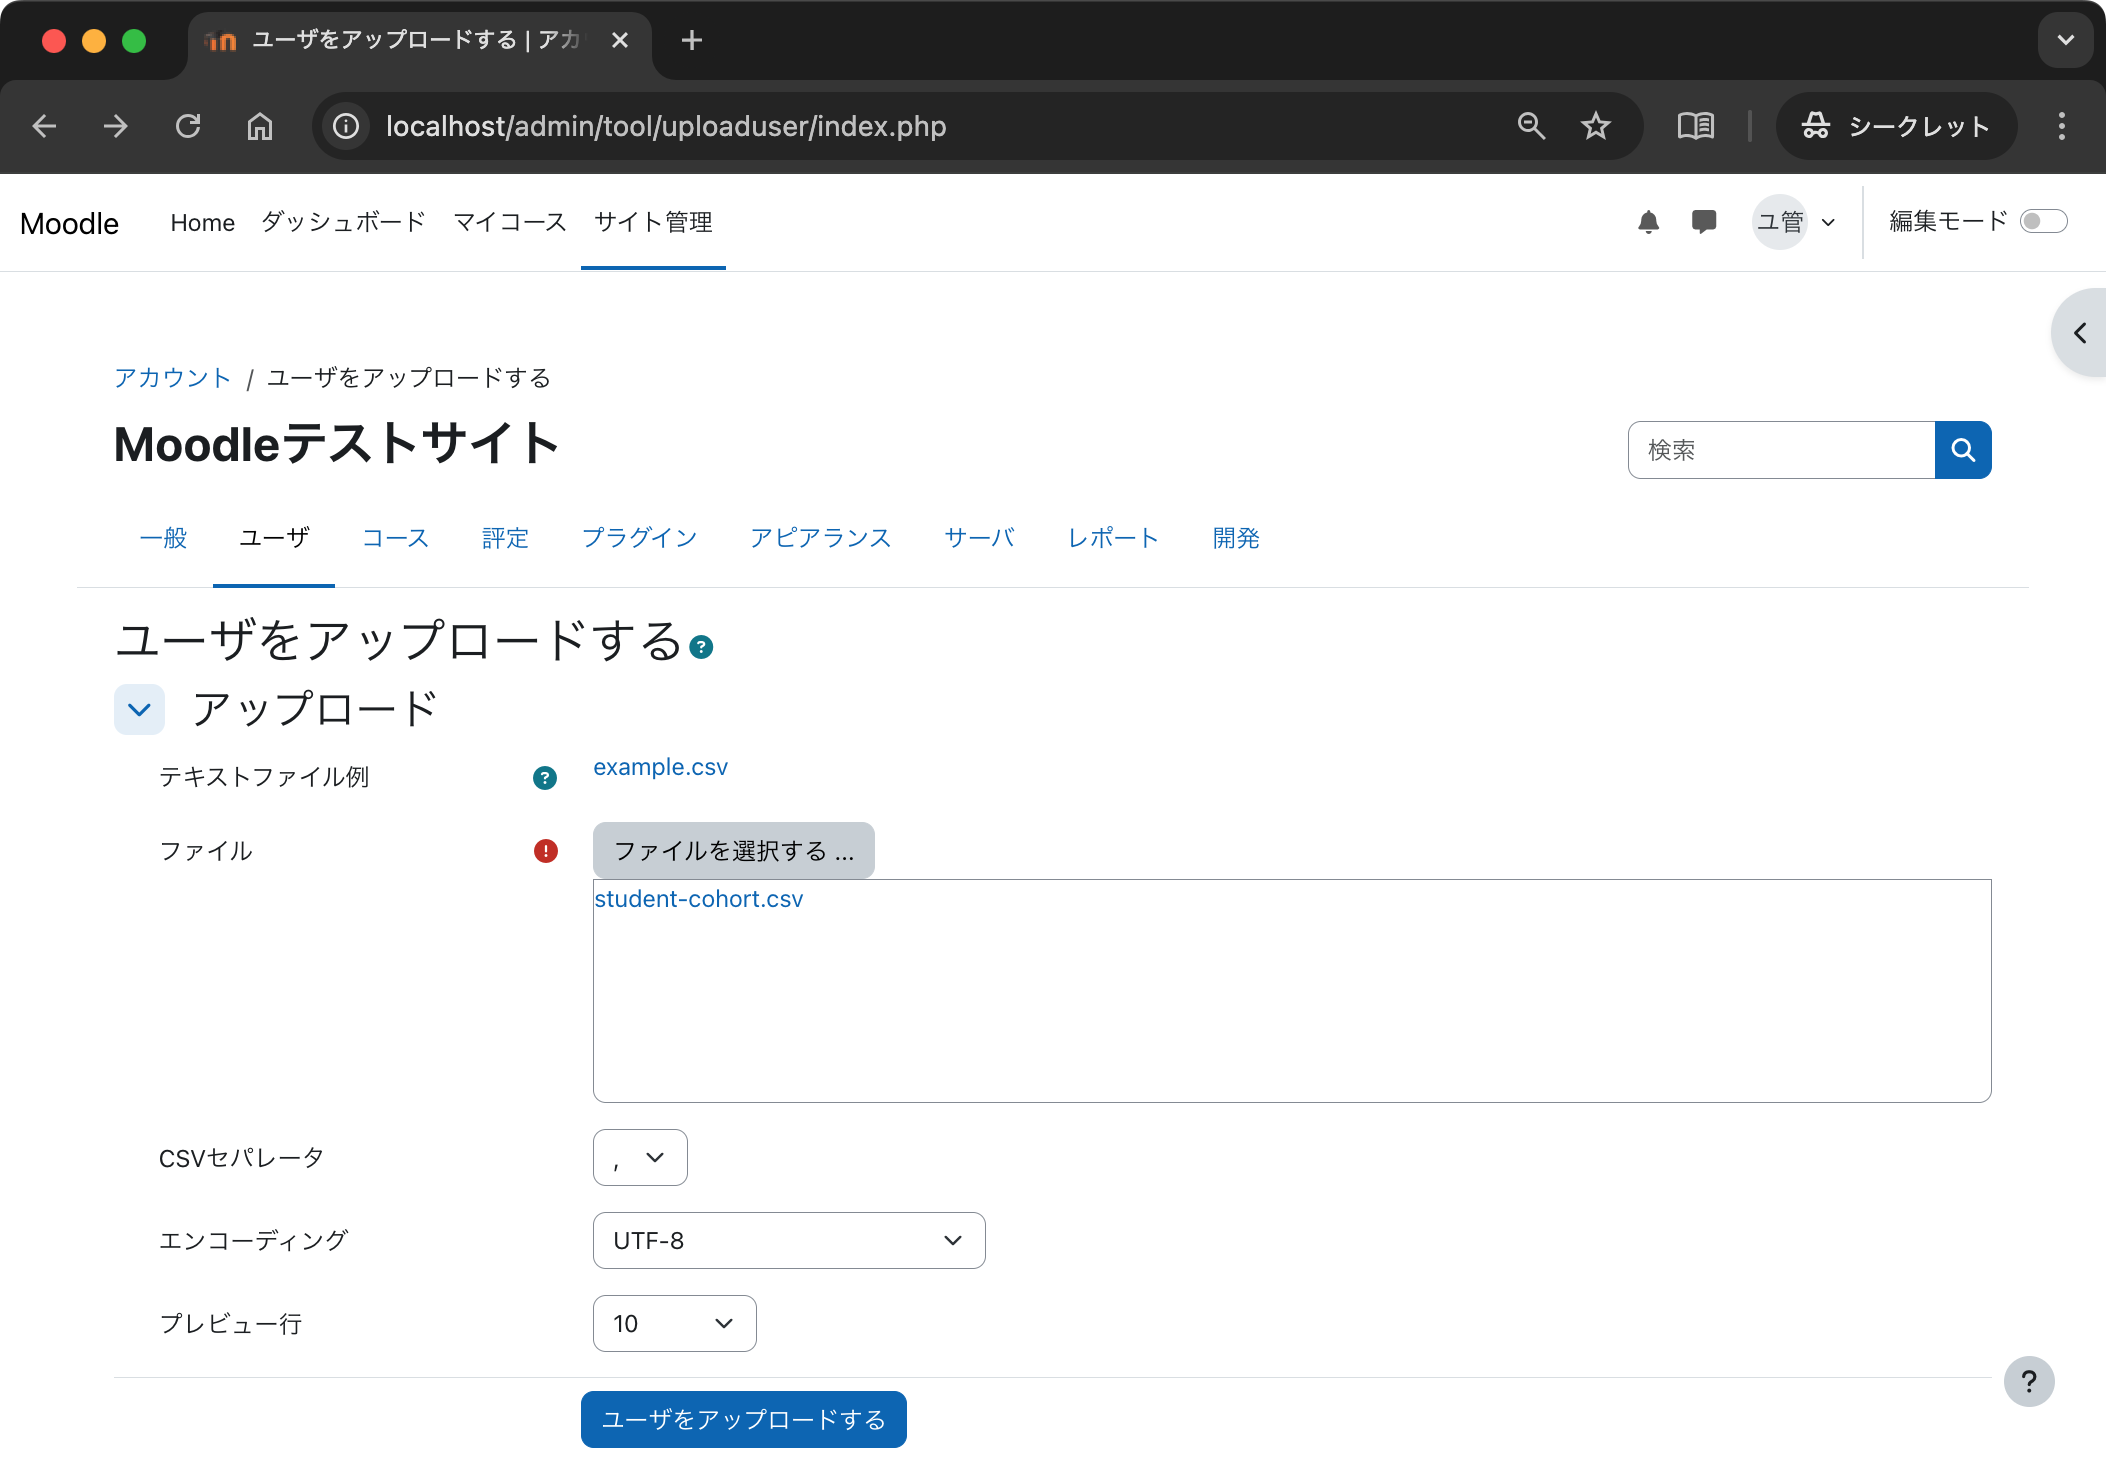Image resolution: width=2106 pixels, height=1458 pixels.
Task: Click the help icon beside ユーザをアップロードする heading
Action: 701,647
